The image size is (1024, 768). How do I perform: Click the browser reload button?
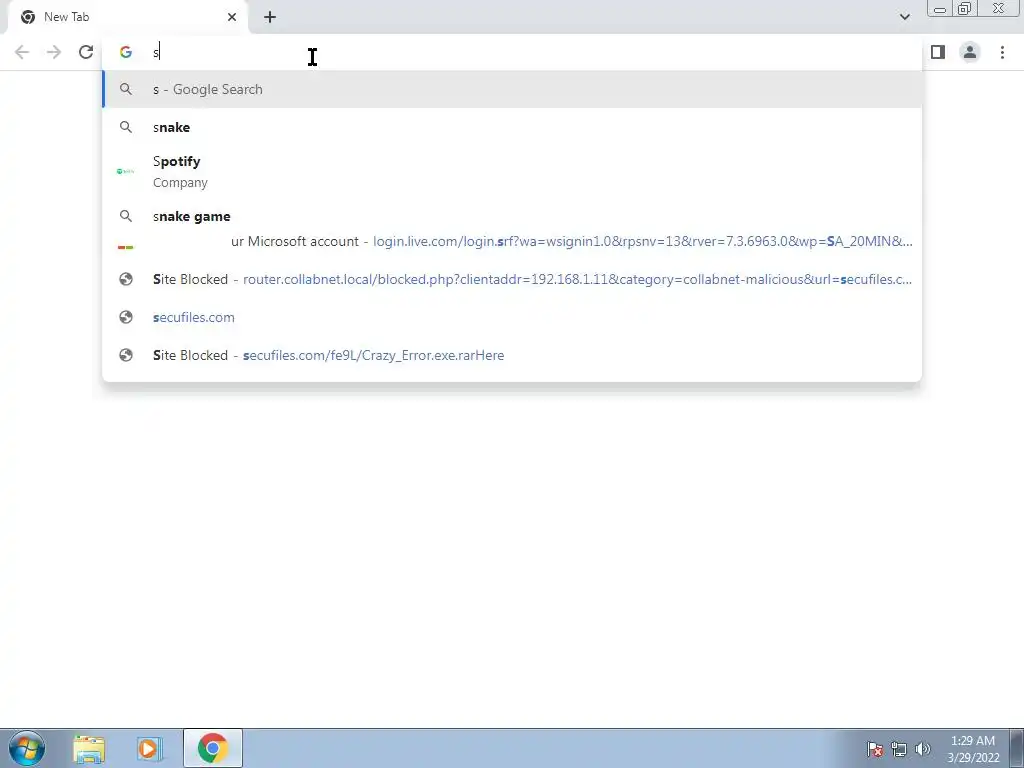[86, 52]
